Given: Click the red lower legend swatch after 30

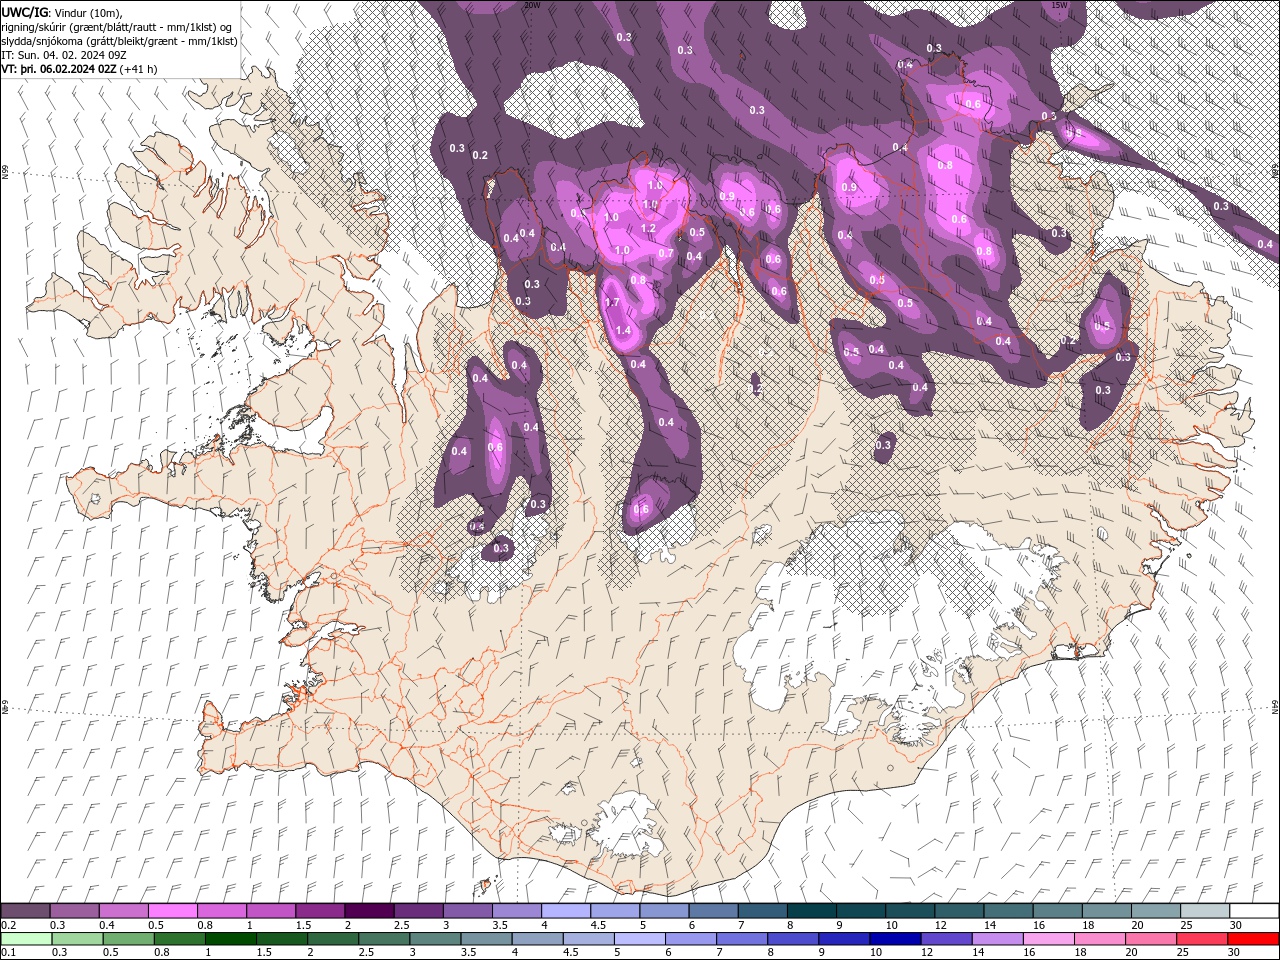Looking at the screenshot, I should point(1252,939).
